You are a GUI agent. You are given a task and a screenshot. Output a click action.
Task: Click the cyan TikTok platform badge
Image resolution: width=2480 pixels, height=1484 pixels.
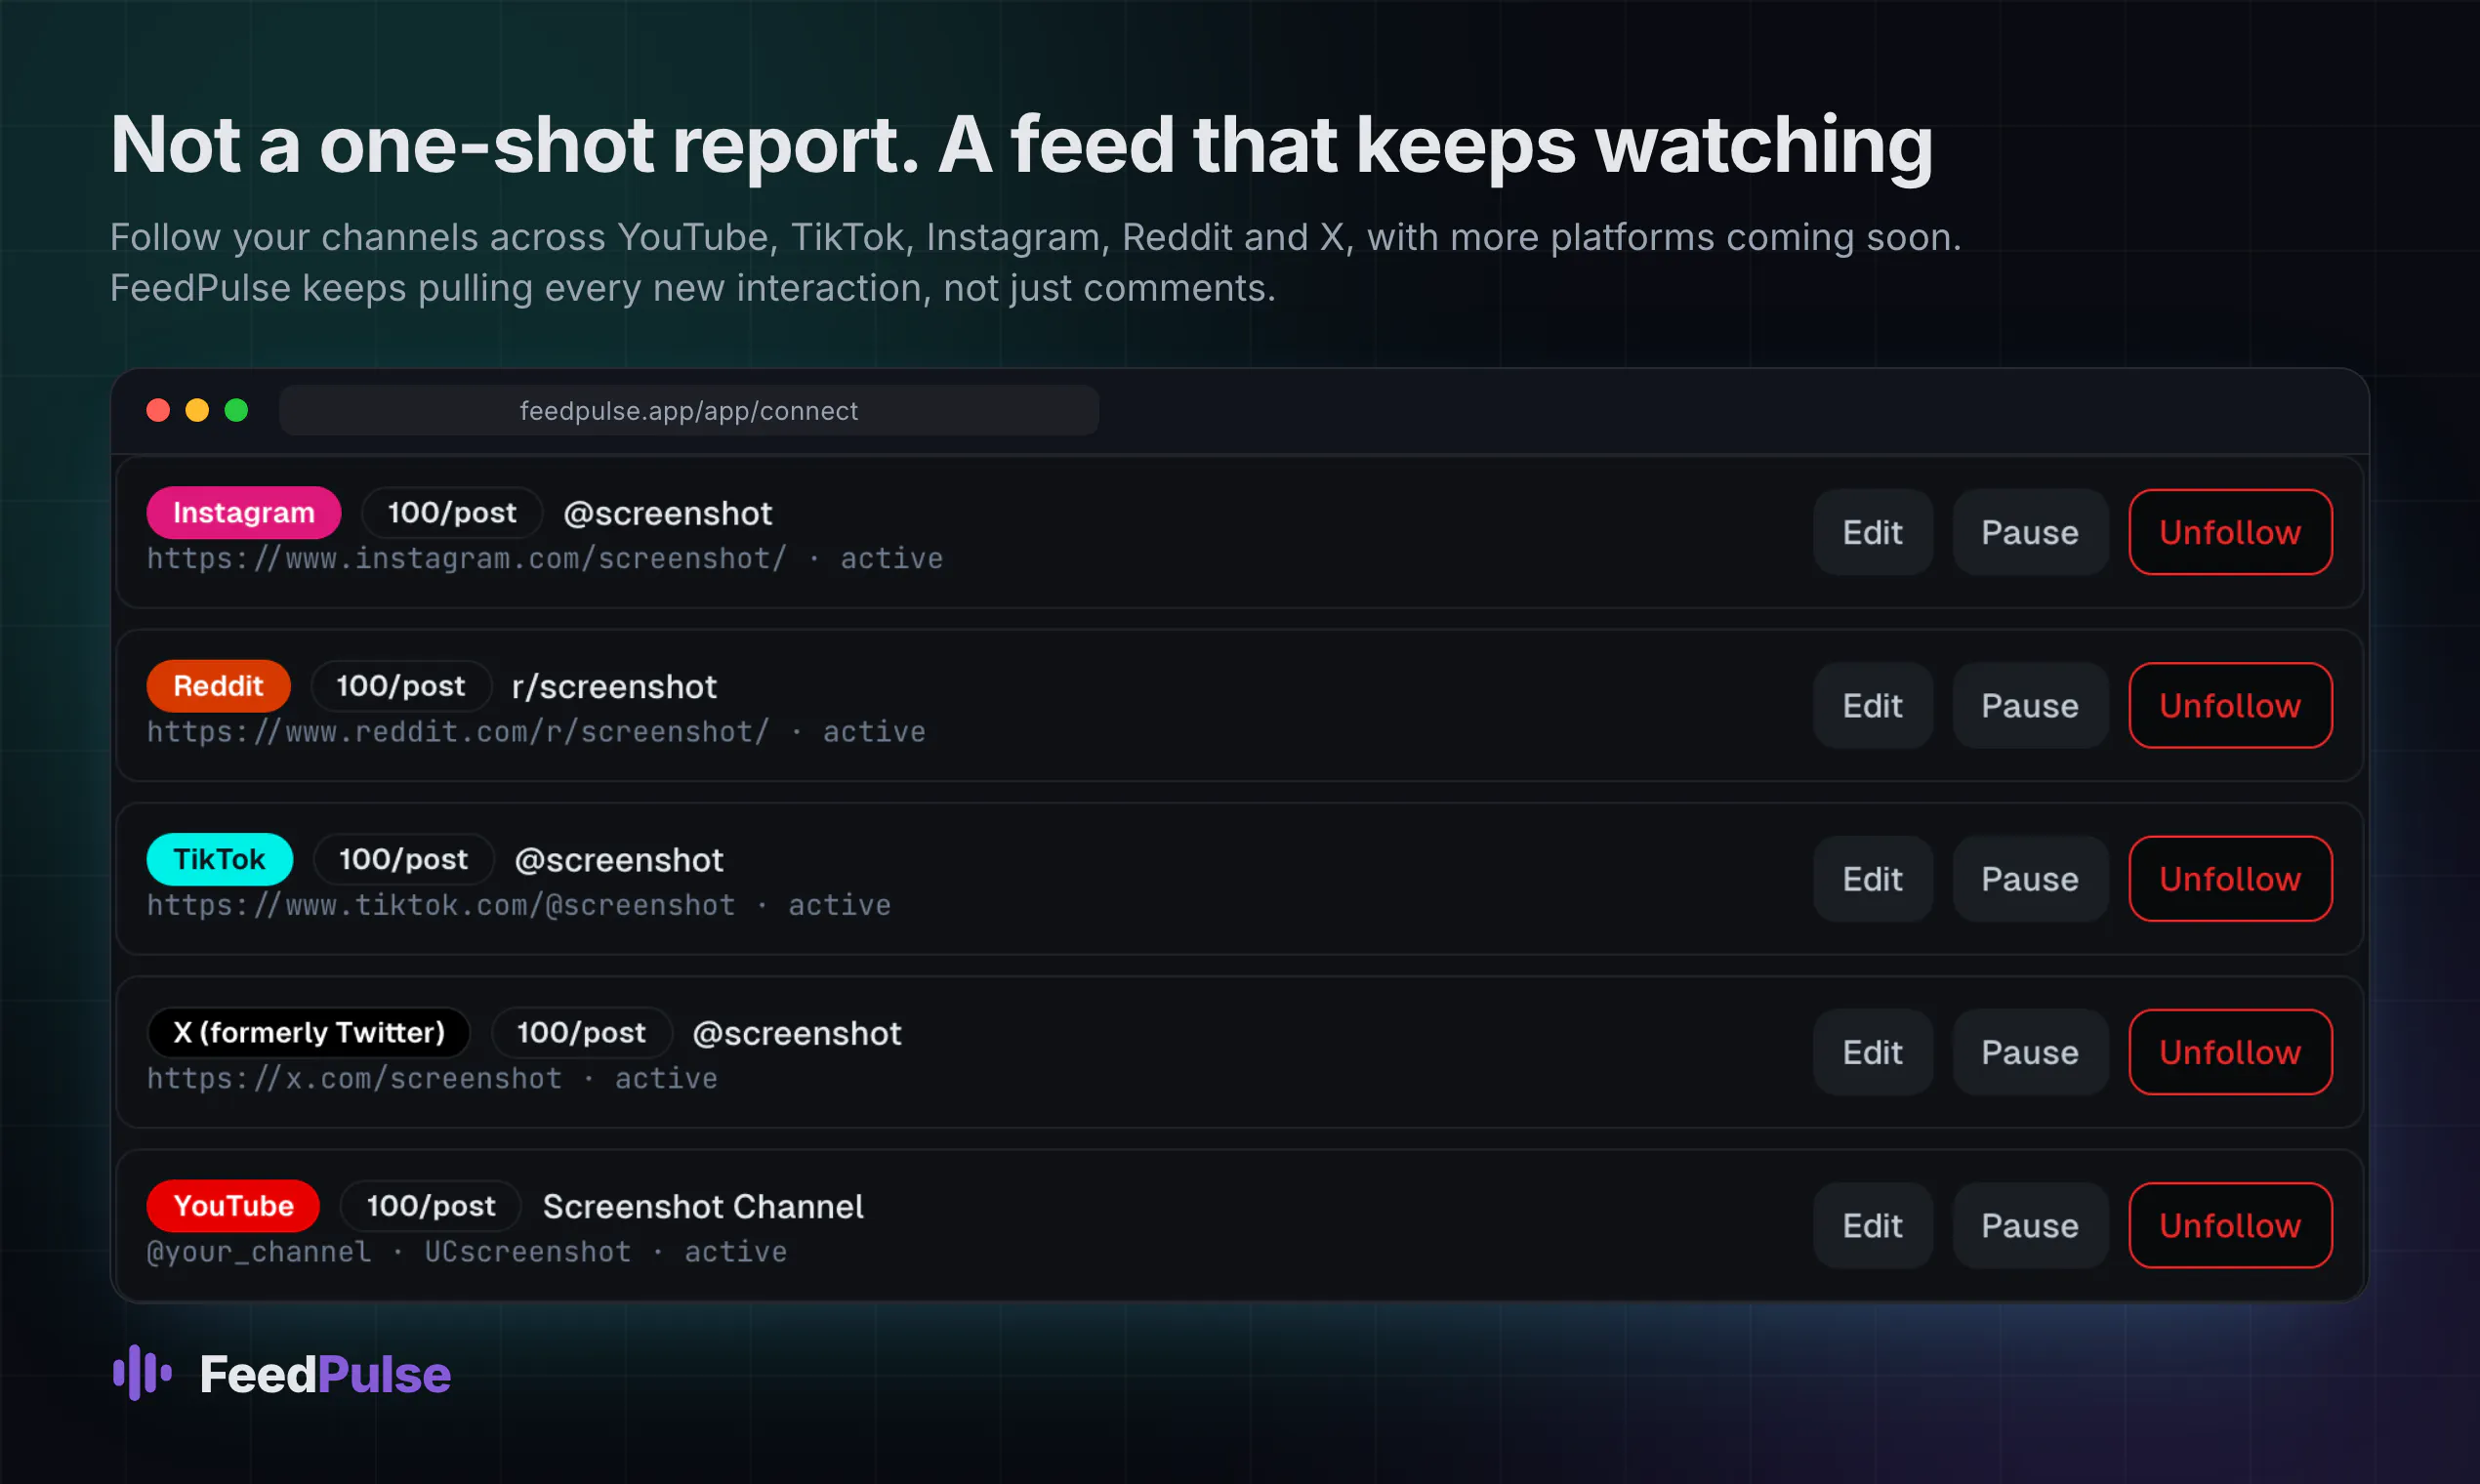click(x=219, y=859)
